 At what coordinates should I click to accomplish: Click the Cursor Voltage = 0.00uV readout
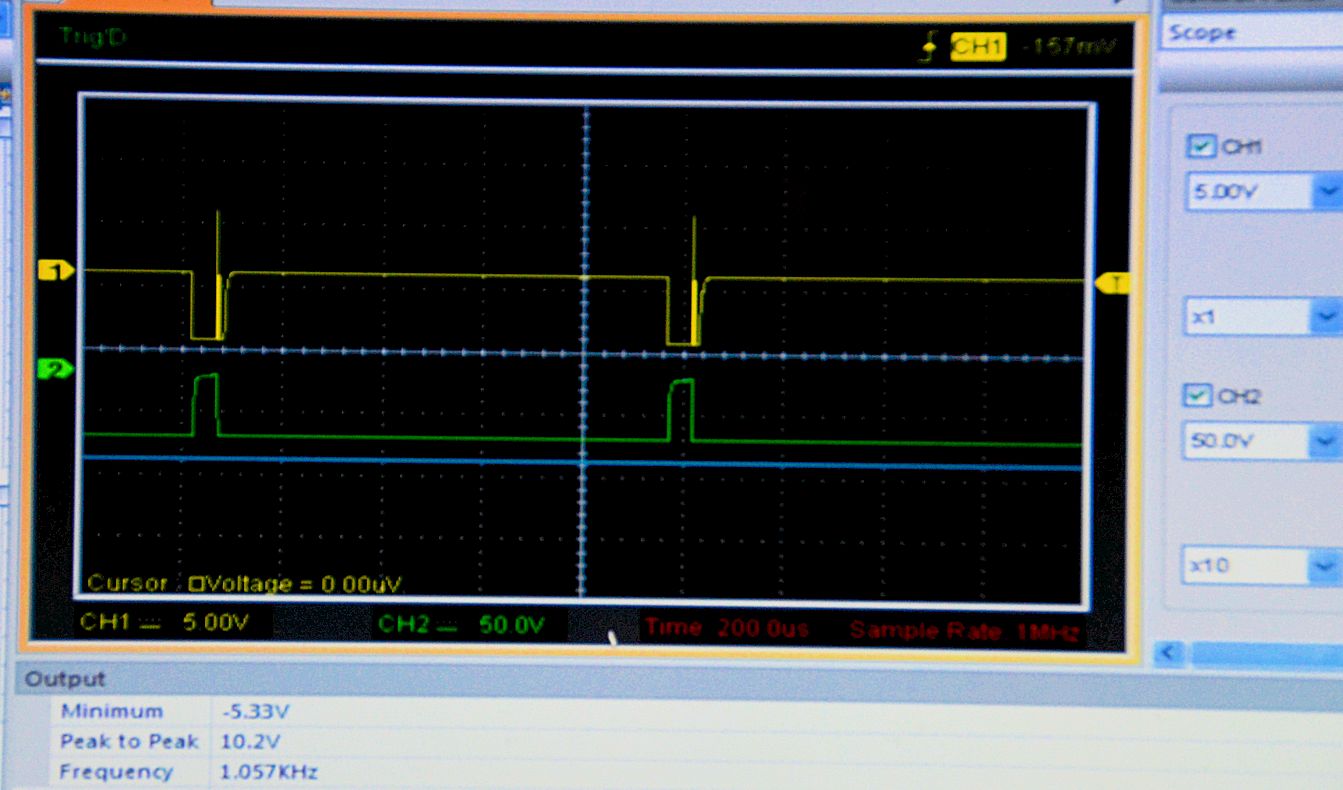pyautogui.click(x=246, y=583)
